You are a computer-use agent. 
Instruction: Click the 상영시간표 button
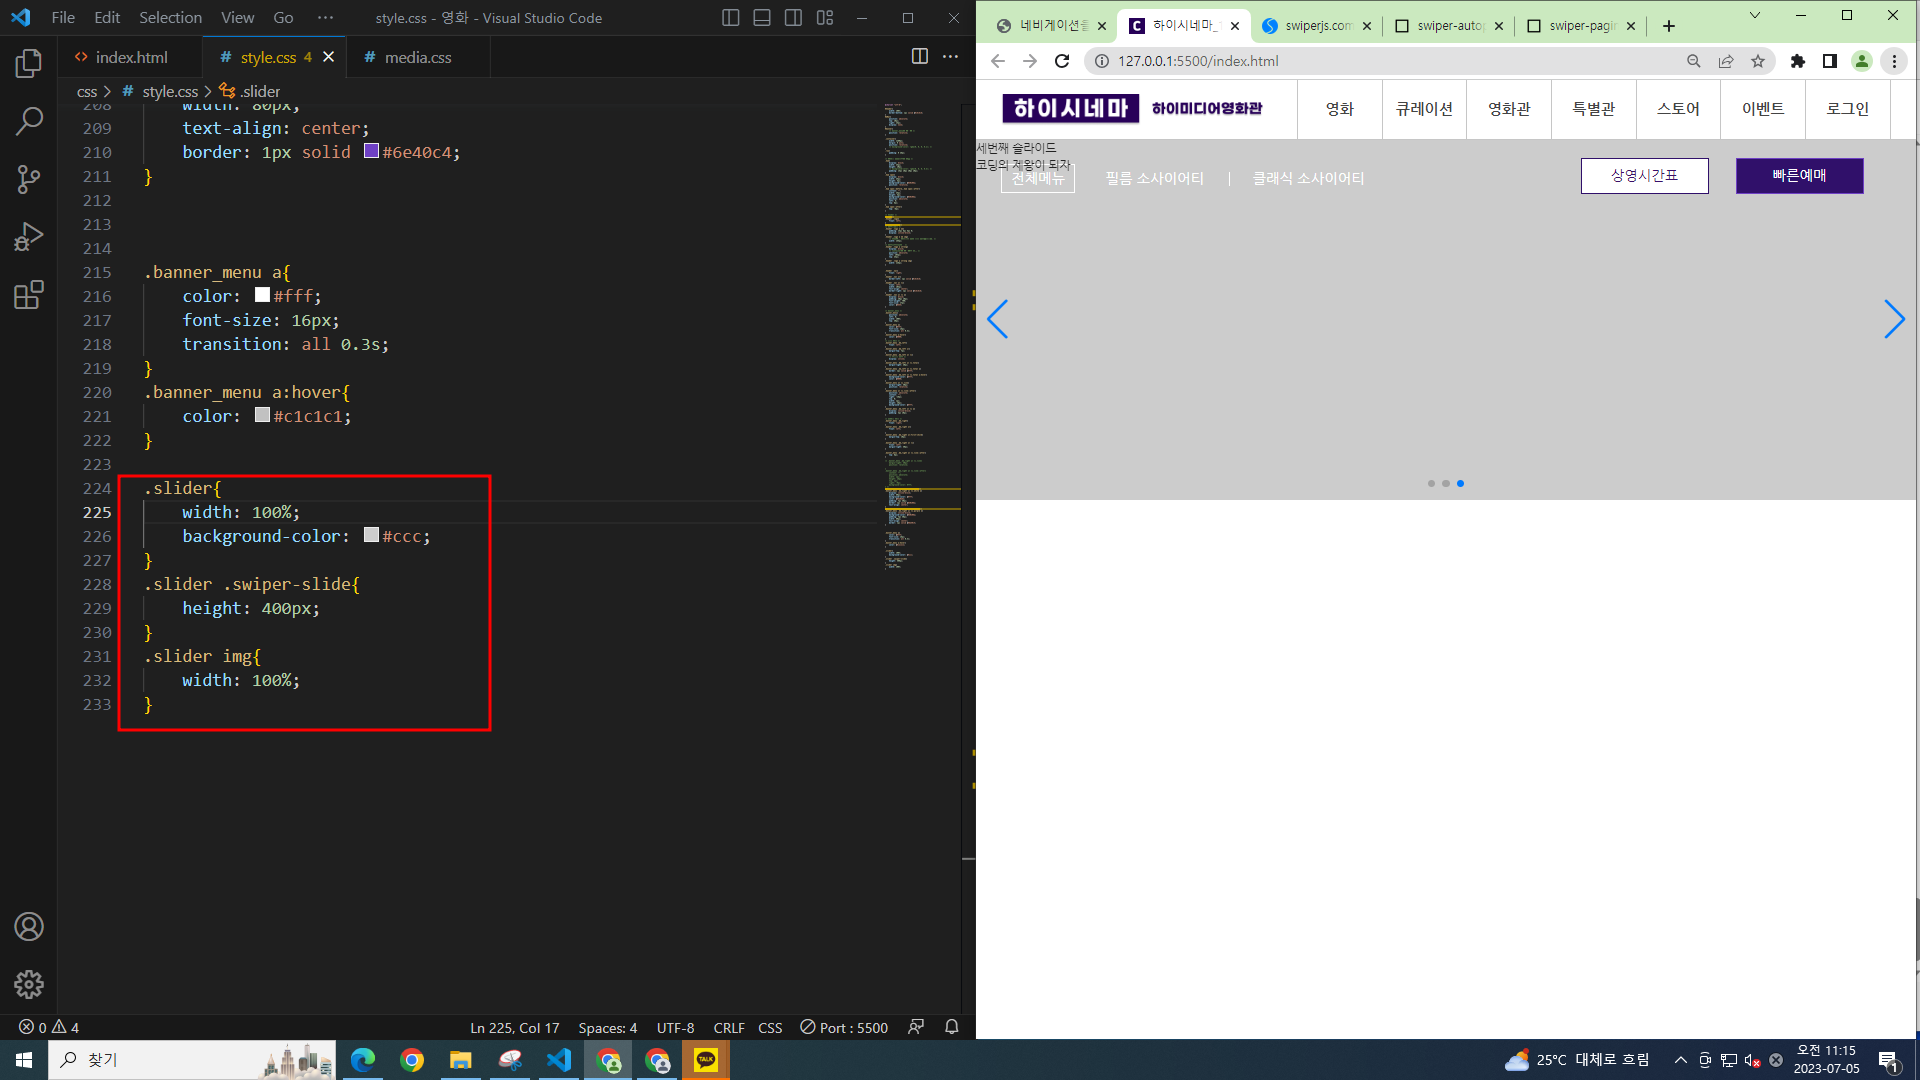1644,176
